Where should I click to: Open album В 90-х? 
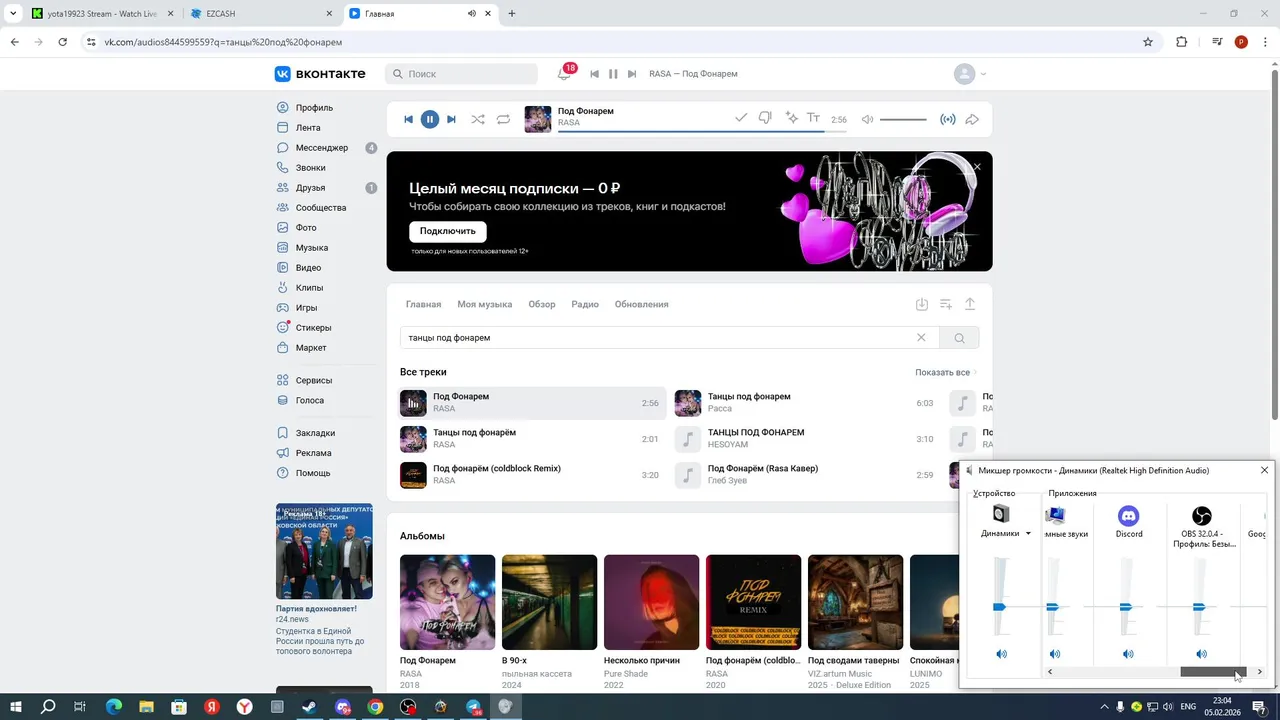pos(549,602)
